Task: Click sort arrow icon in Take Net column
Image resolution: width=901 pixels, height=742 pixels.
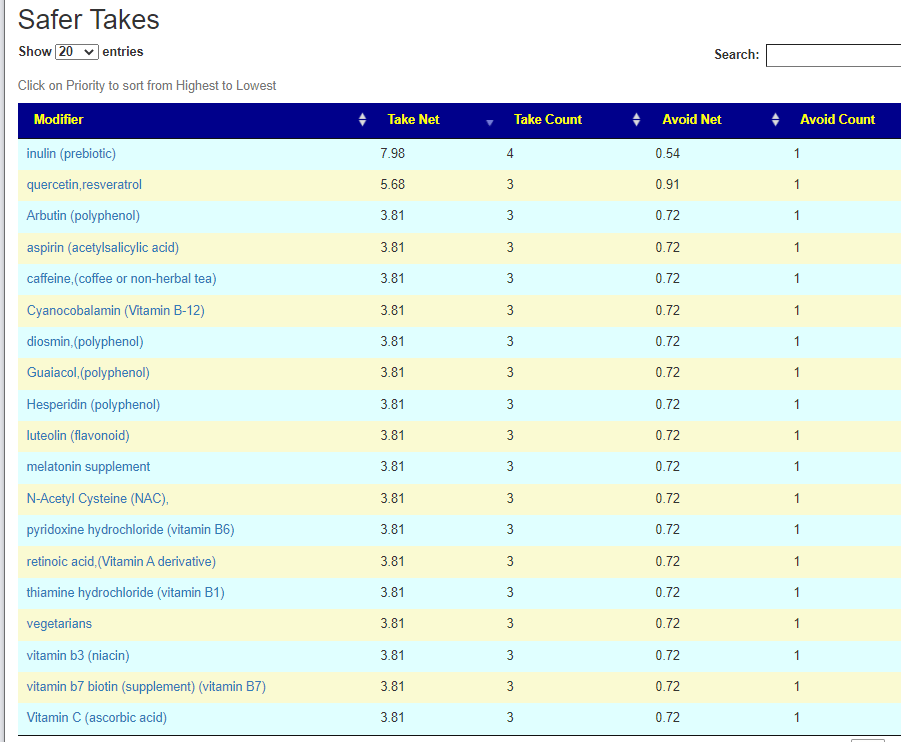Action: pos(489,121)
